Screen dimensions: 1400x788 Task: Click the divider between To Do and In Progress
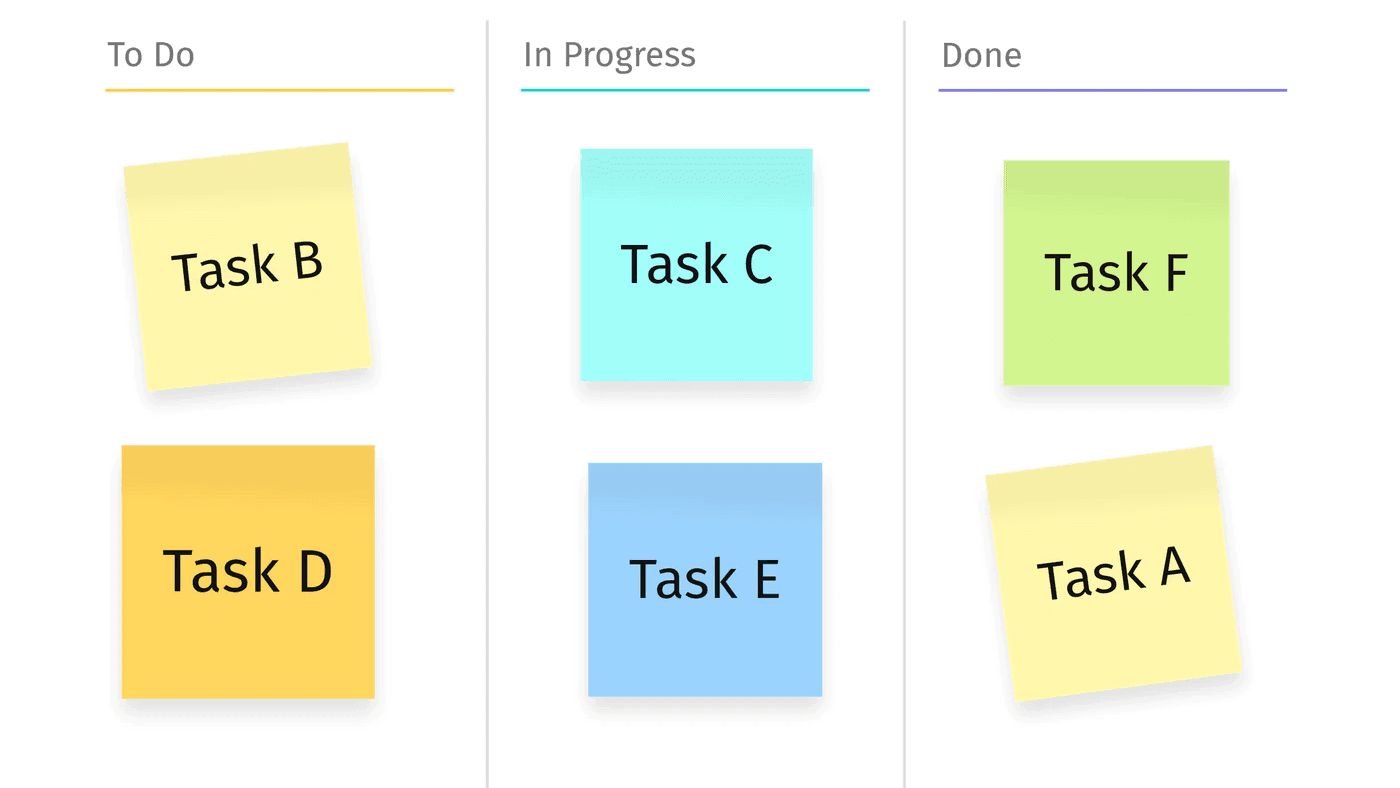(x=487, y=400)
